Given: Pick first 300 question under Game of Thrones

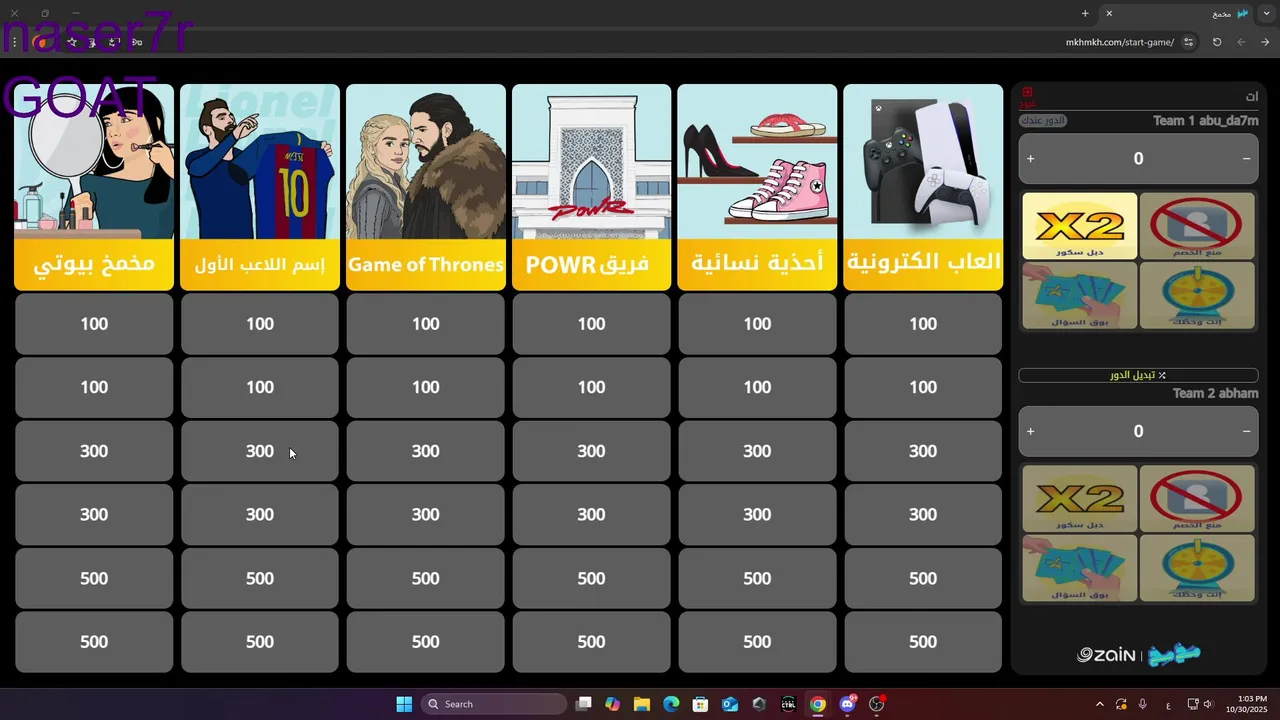Looking at the screenshot, I should click(426, 451).
